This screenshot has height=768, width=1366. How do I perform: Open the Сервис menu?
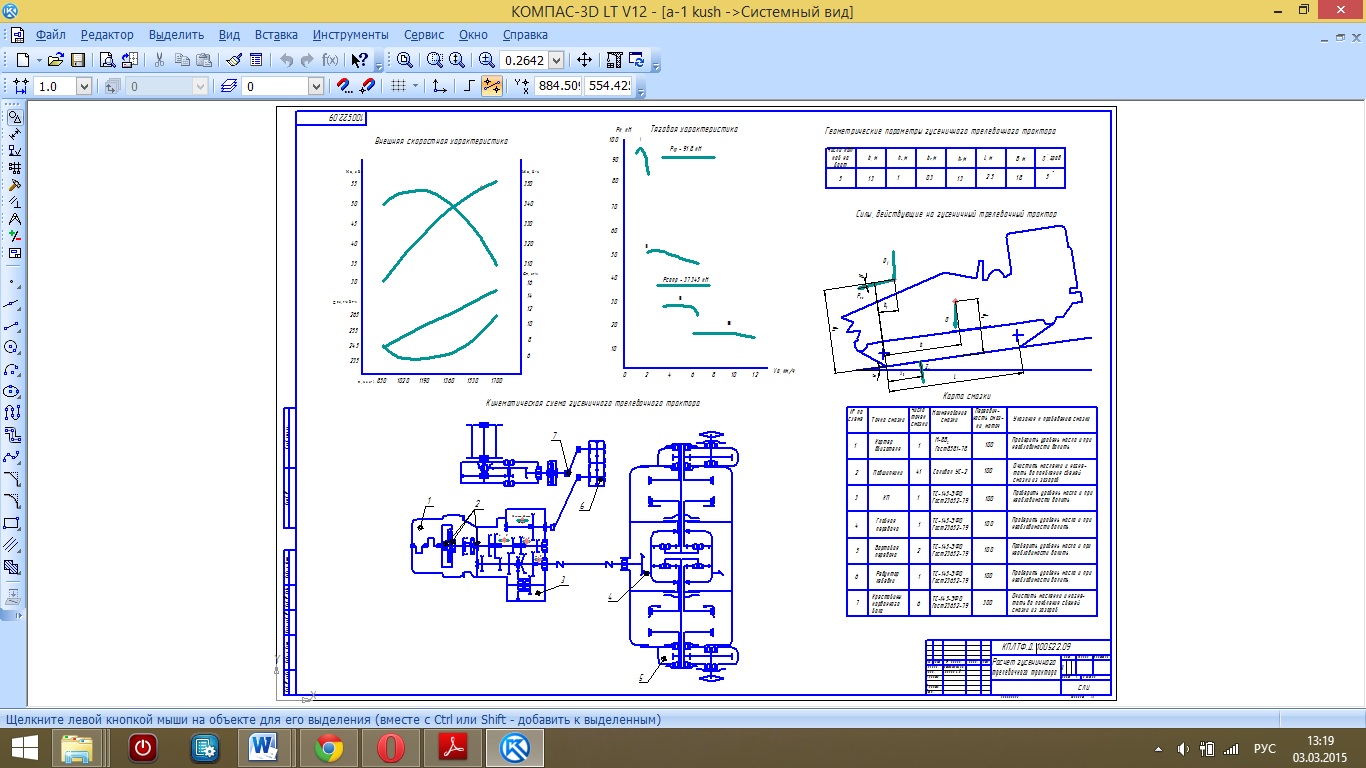click(424, 34)
